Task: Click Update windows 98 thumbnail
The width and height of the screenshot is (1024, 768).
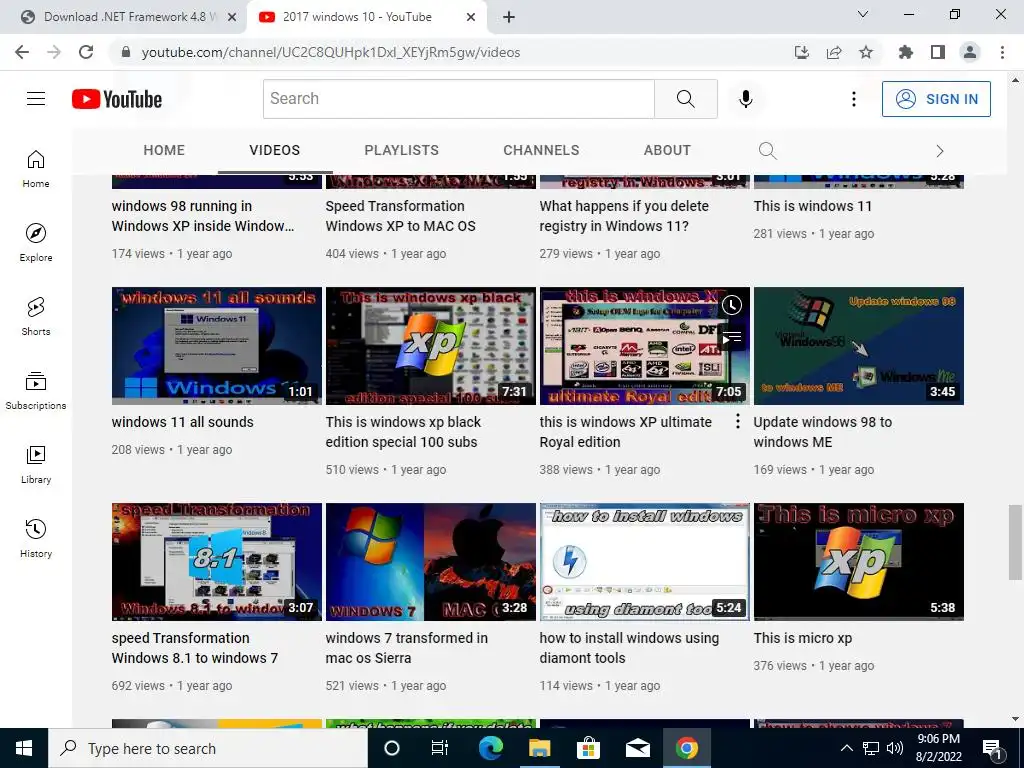Action: tap(858, 346)
